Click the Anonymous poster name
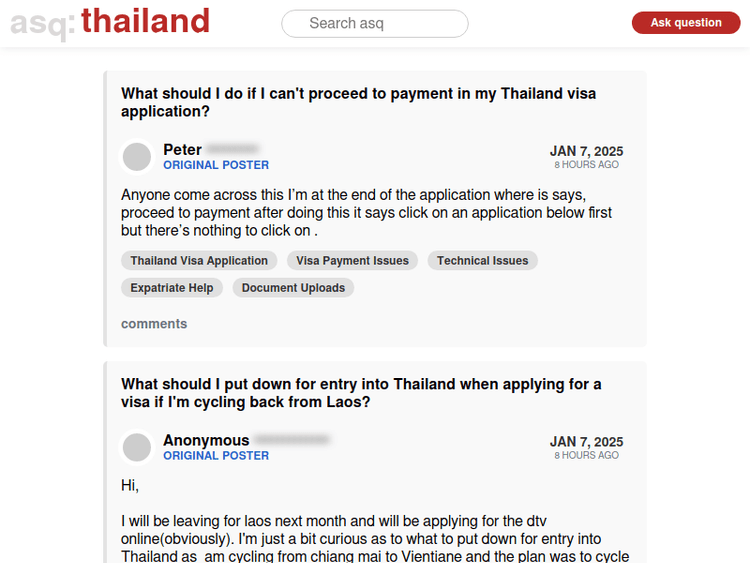 [x=206, y=440]
